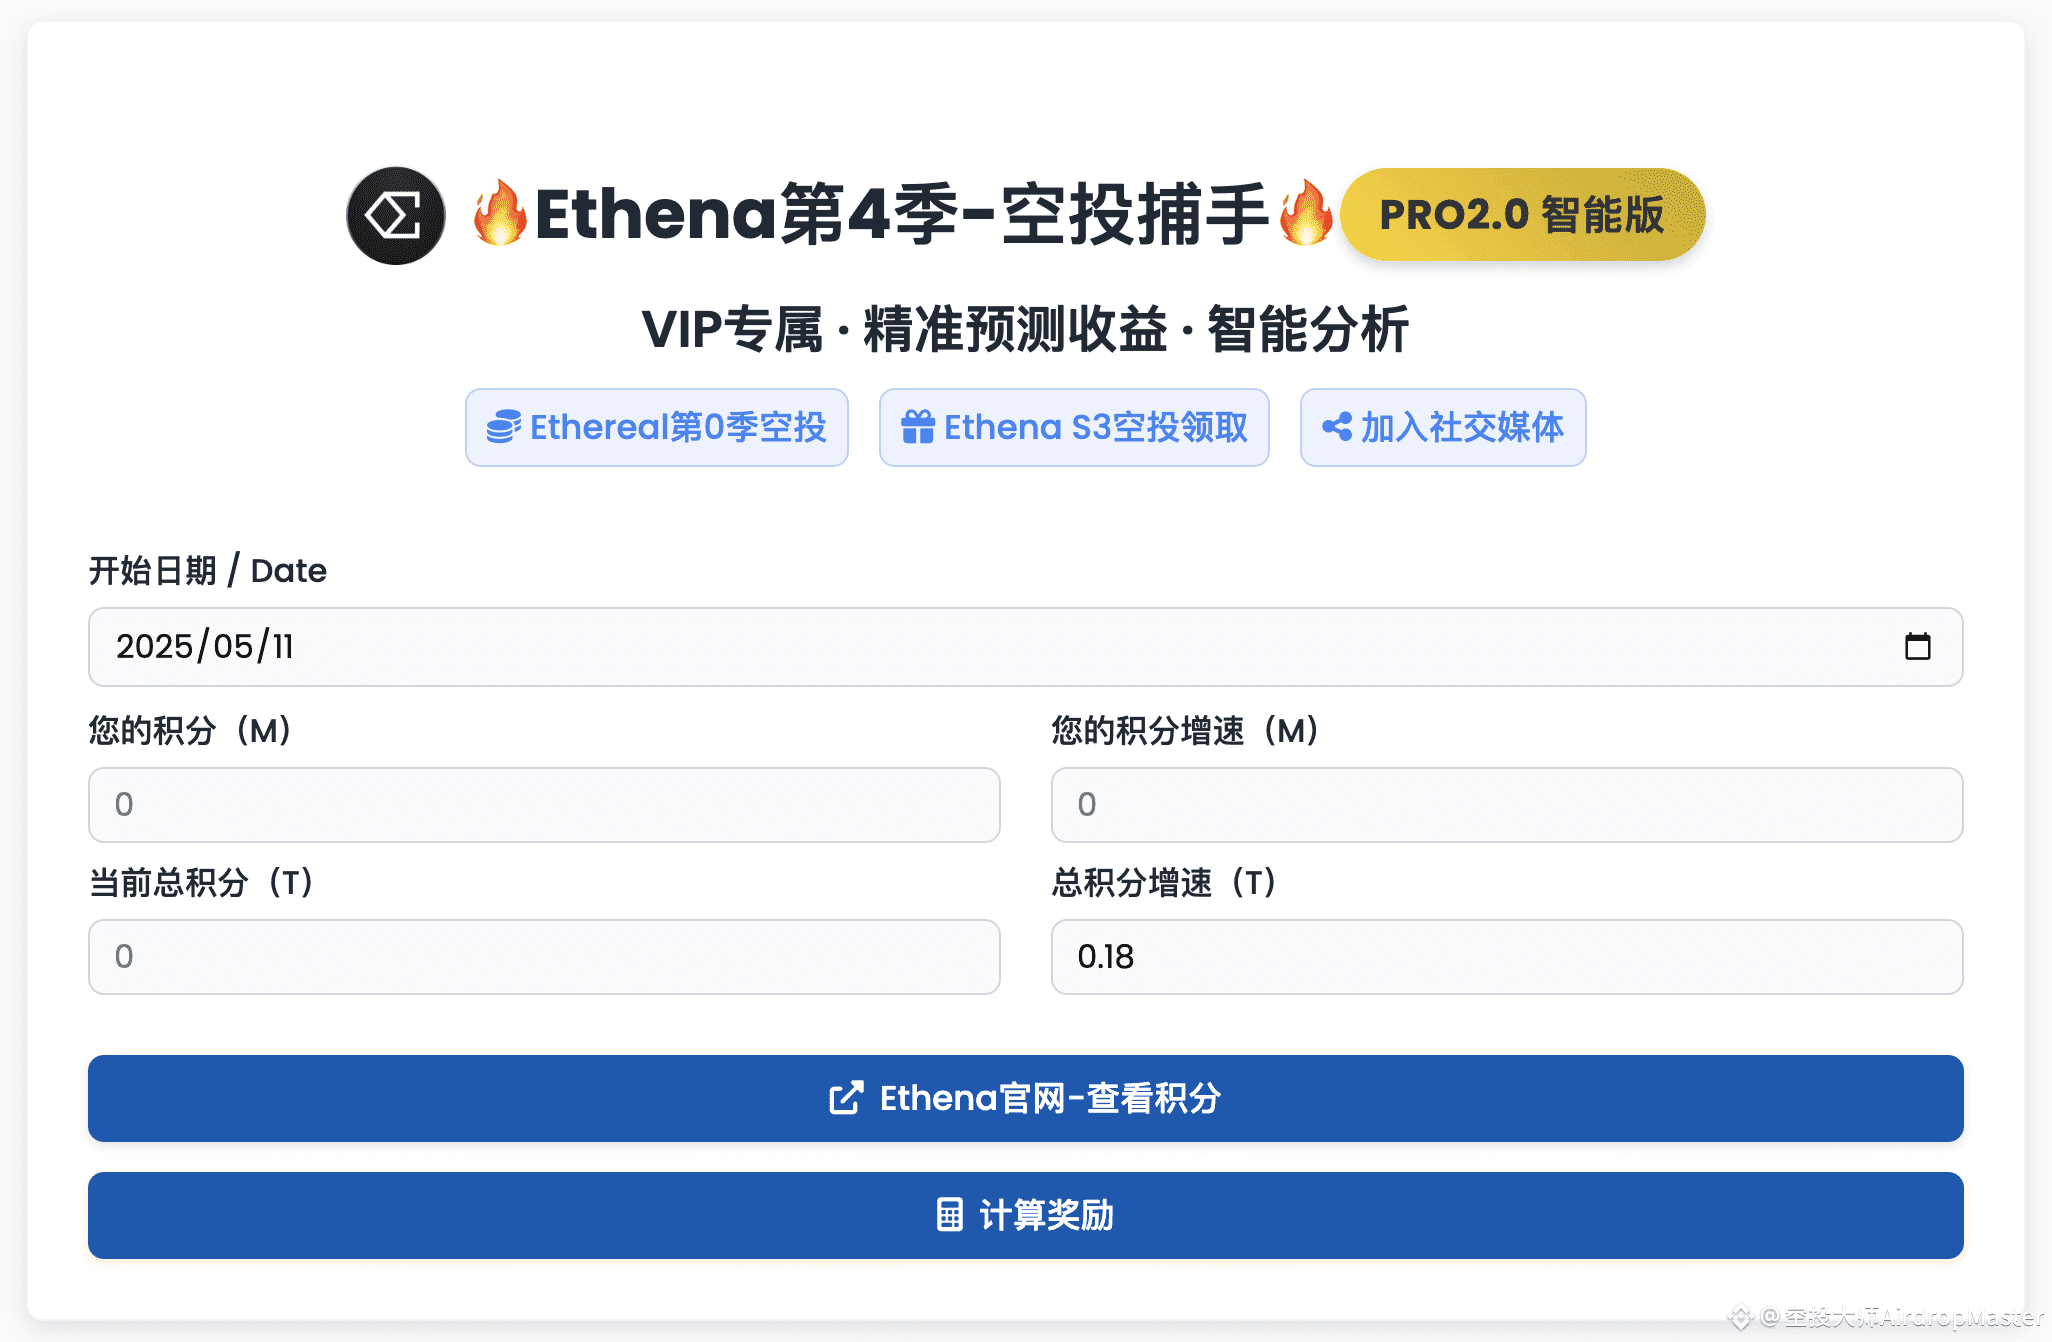This screenshot has width=2052, height=1342.
Task: Click Ethena官网-查看积分 button
Action: click(1026, 1098)
